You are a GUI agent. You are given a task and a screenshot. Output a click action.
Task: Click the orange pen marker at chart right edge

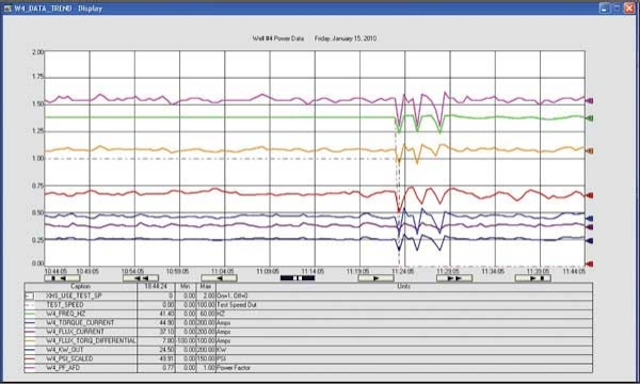589,151
